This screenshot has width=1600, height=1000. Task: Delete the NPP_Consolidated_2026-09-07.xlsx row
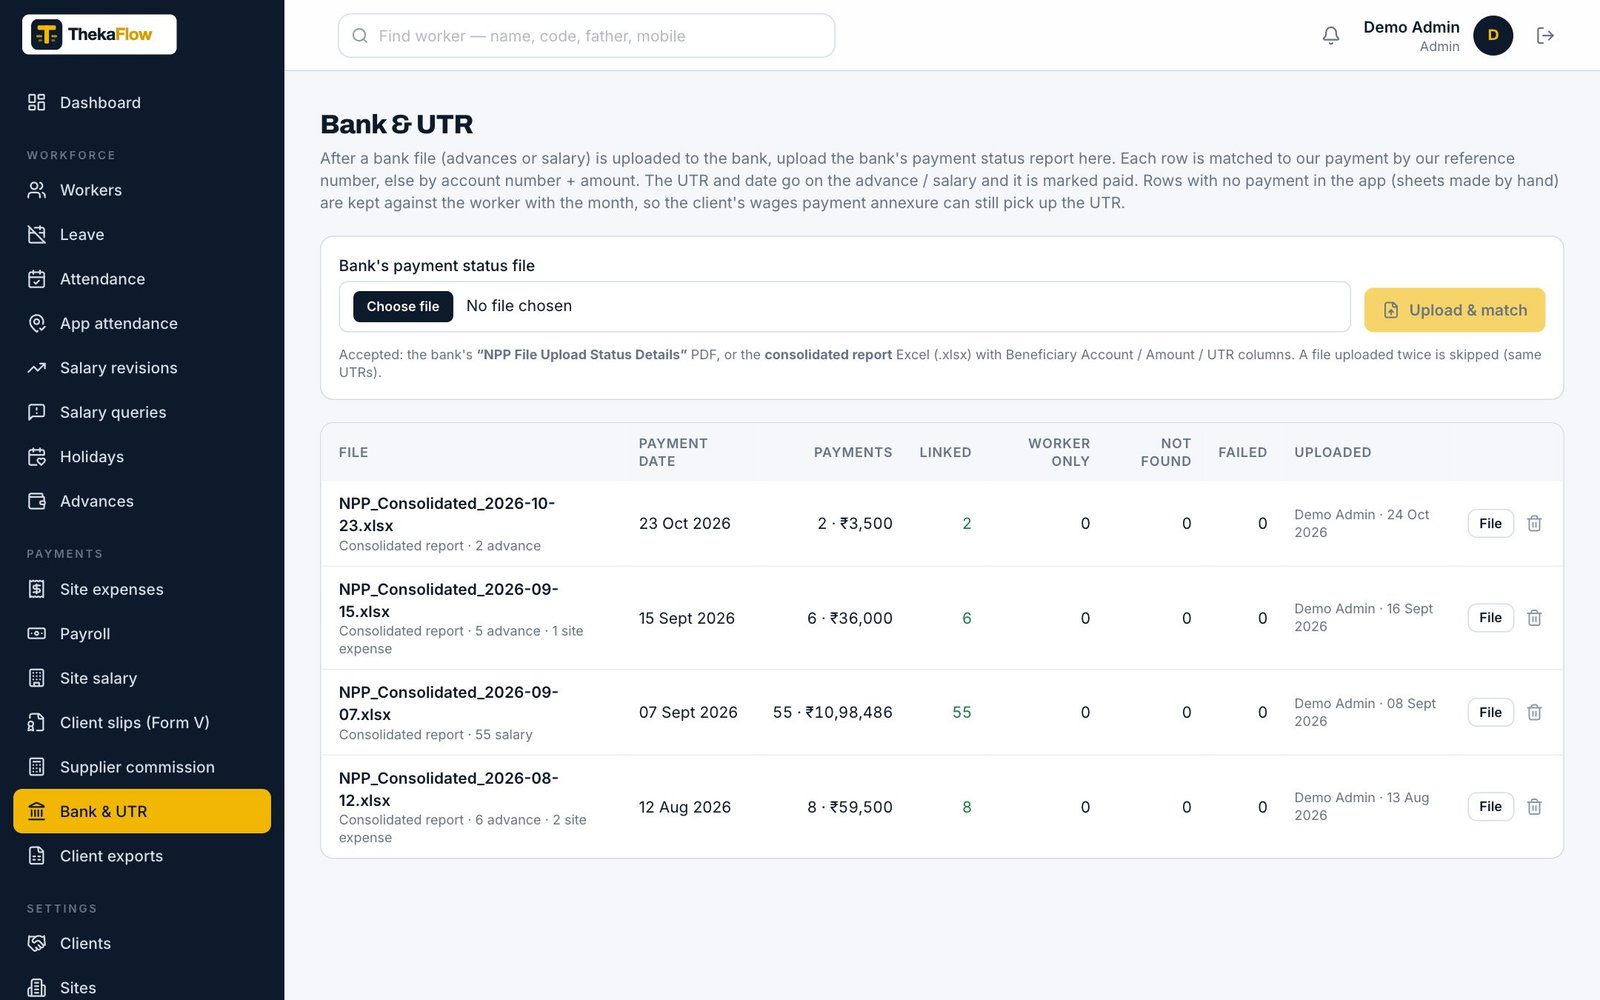pos(1534,713)
